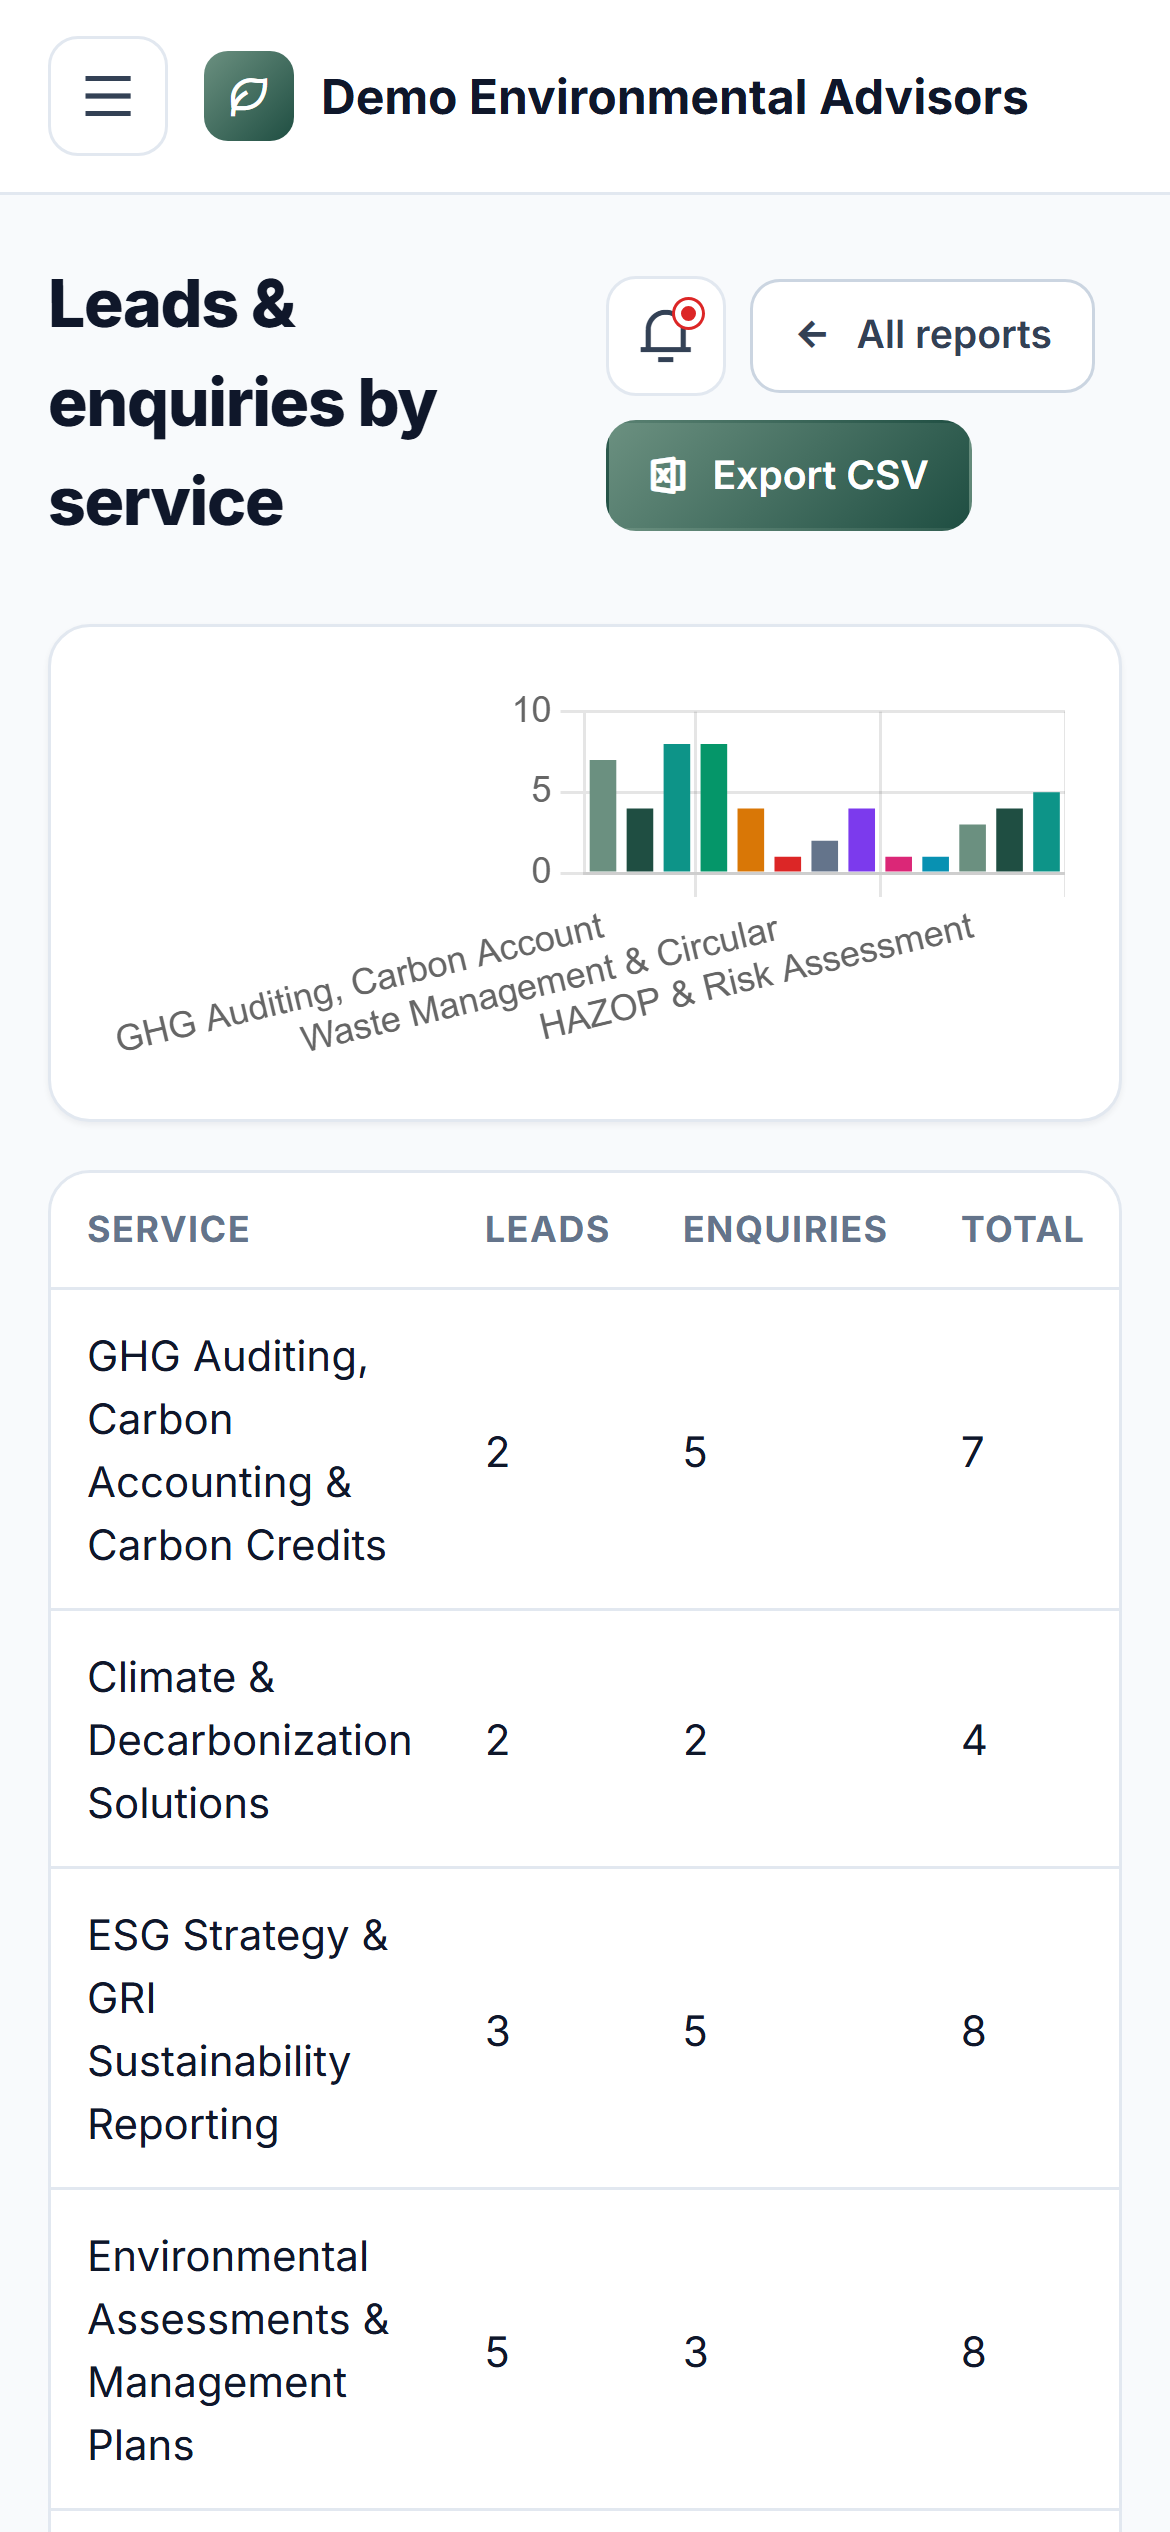This screenshot has height=2532, width=1170.
Task: Click leads value 3 in ESG Strategy row
Action: [498, 2031]
